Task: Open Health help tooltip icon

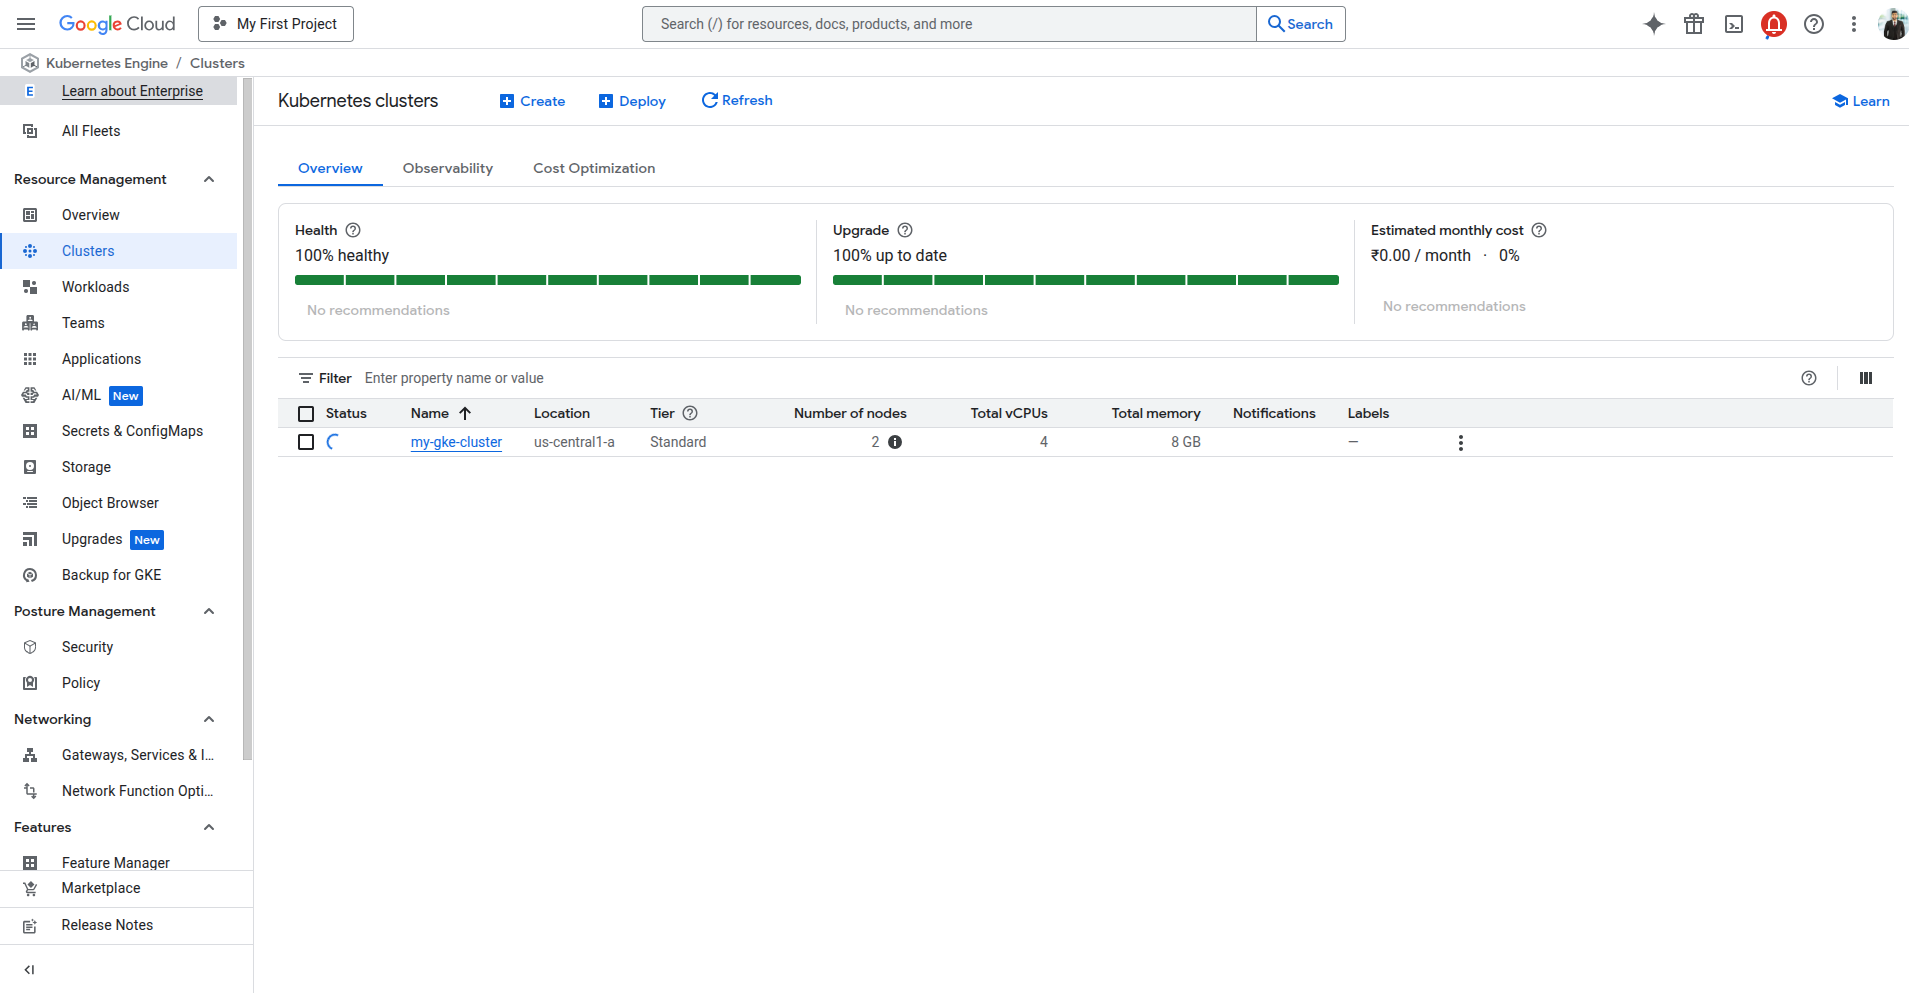Action: point(353,230)
